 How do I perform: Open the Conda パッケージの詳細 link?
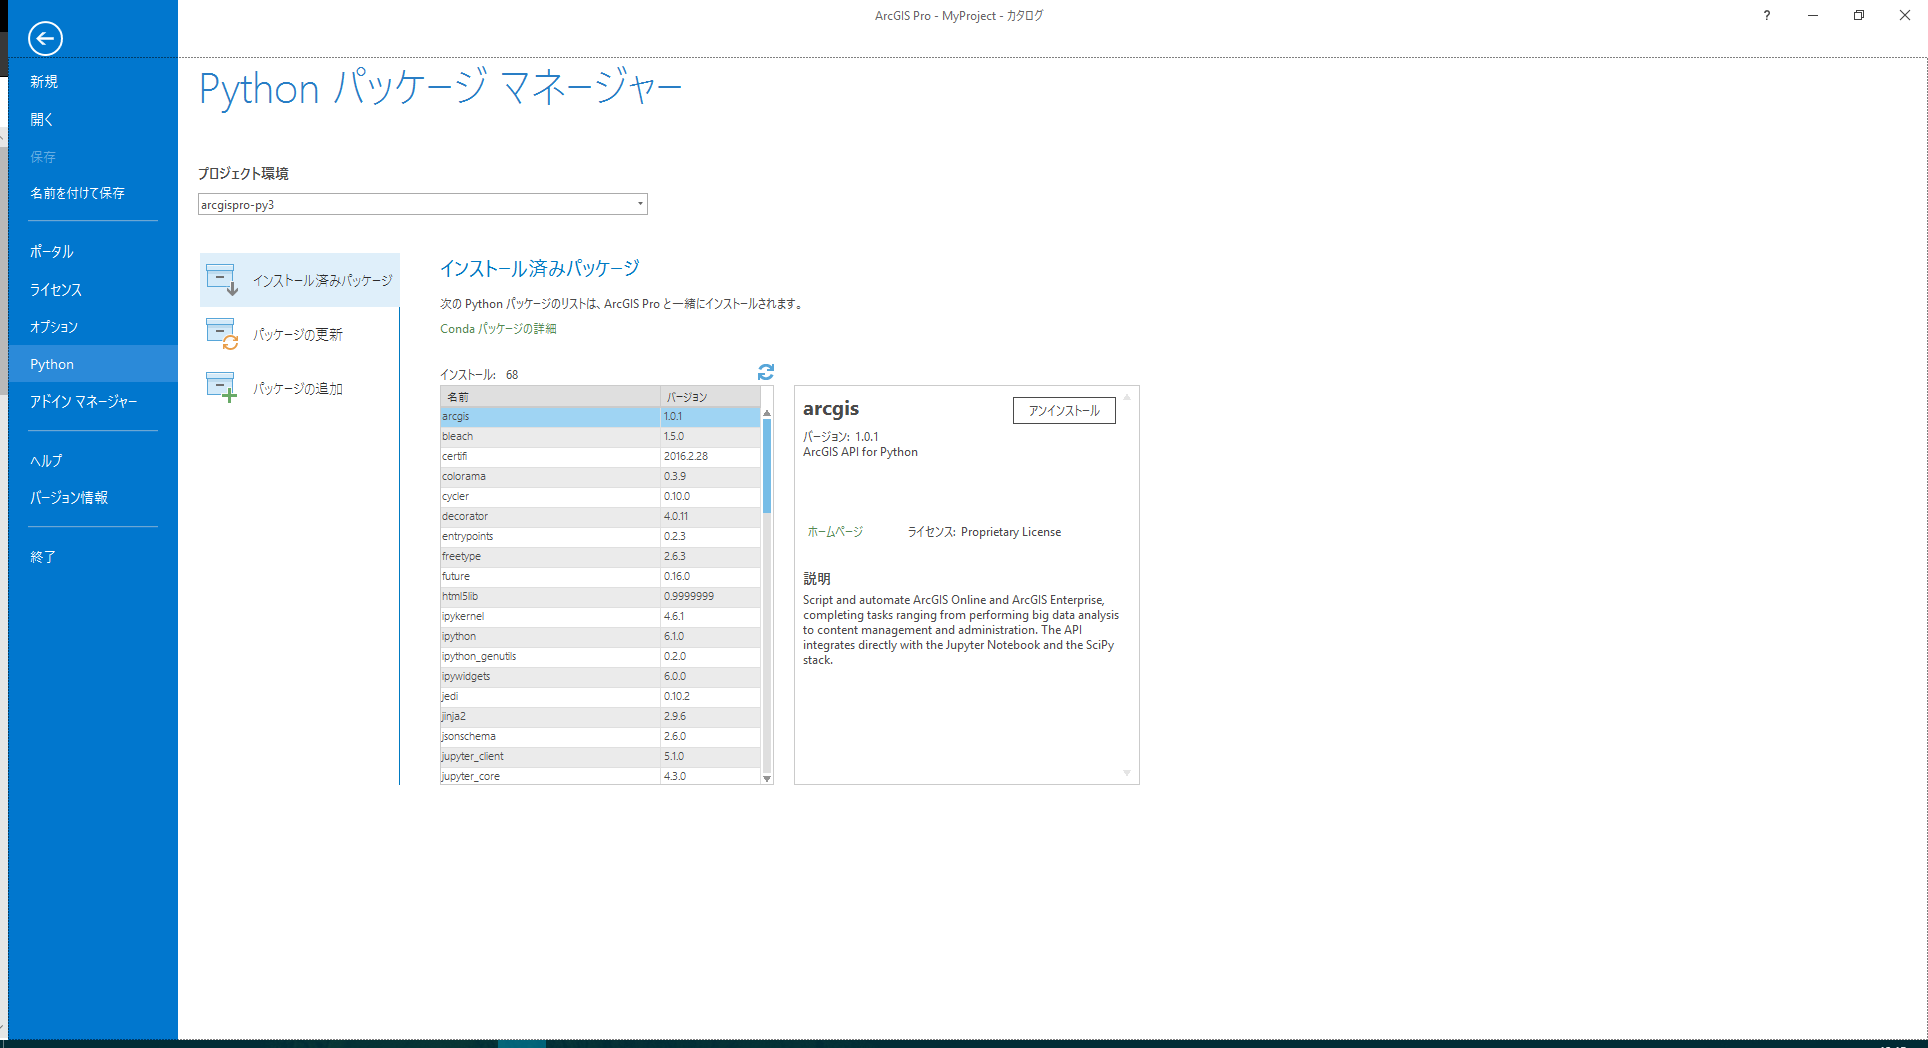click(x=499, y=328)
